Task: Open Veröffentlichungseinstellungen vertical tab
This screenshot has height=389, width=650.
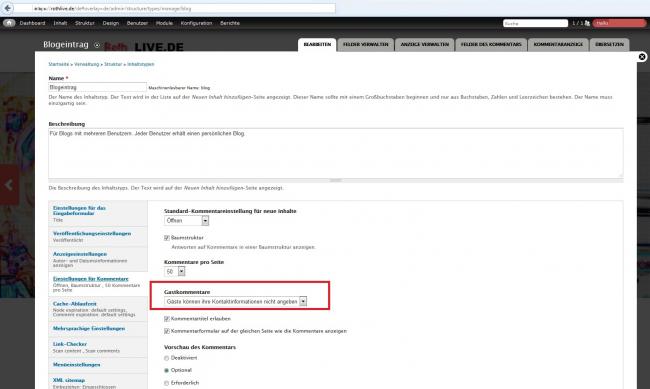Action: 98,236
